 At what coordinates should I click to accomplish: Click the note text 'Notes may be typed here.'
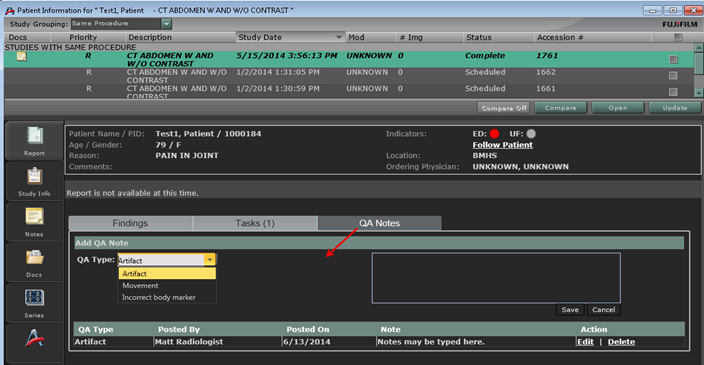tap(431, 342)
